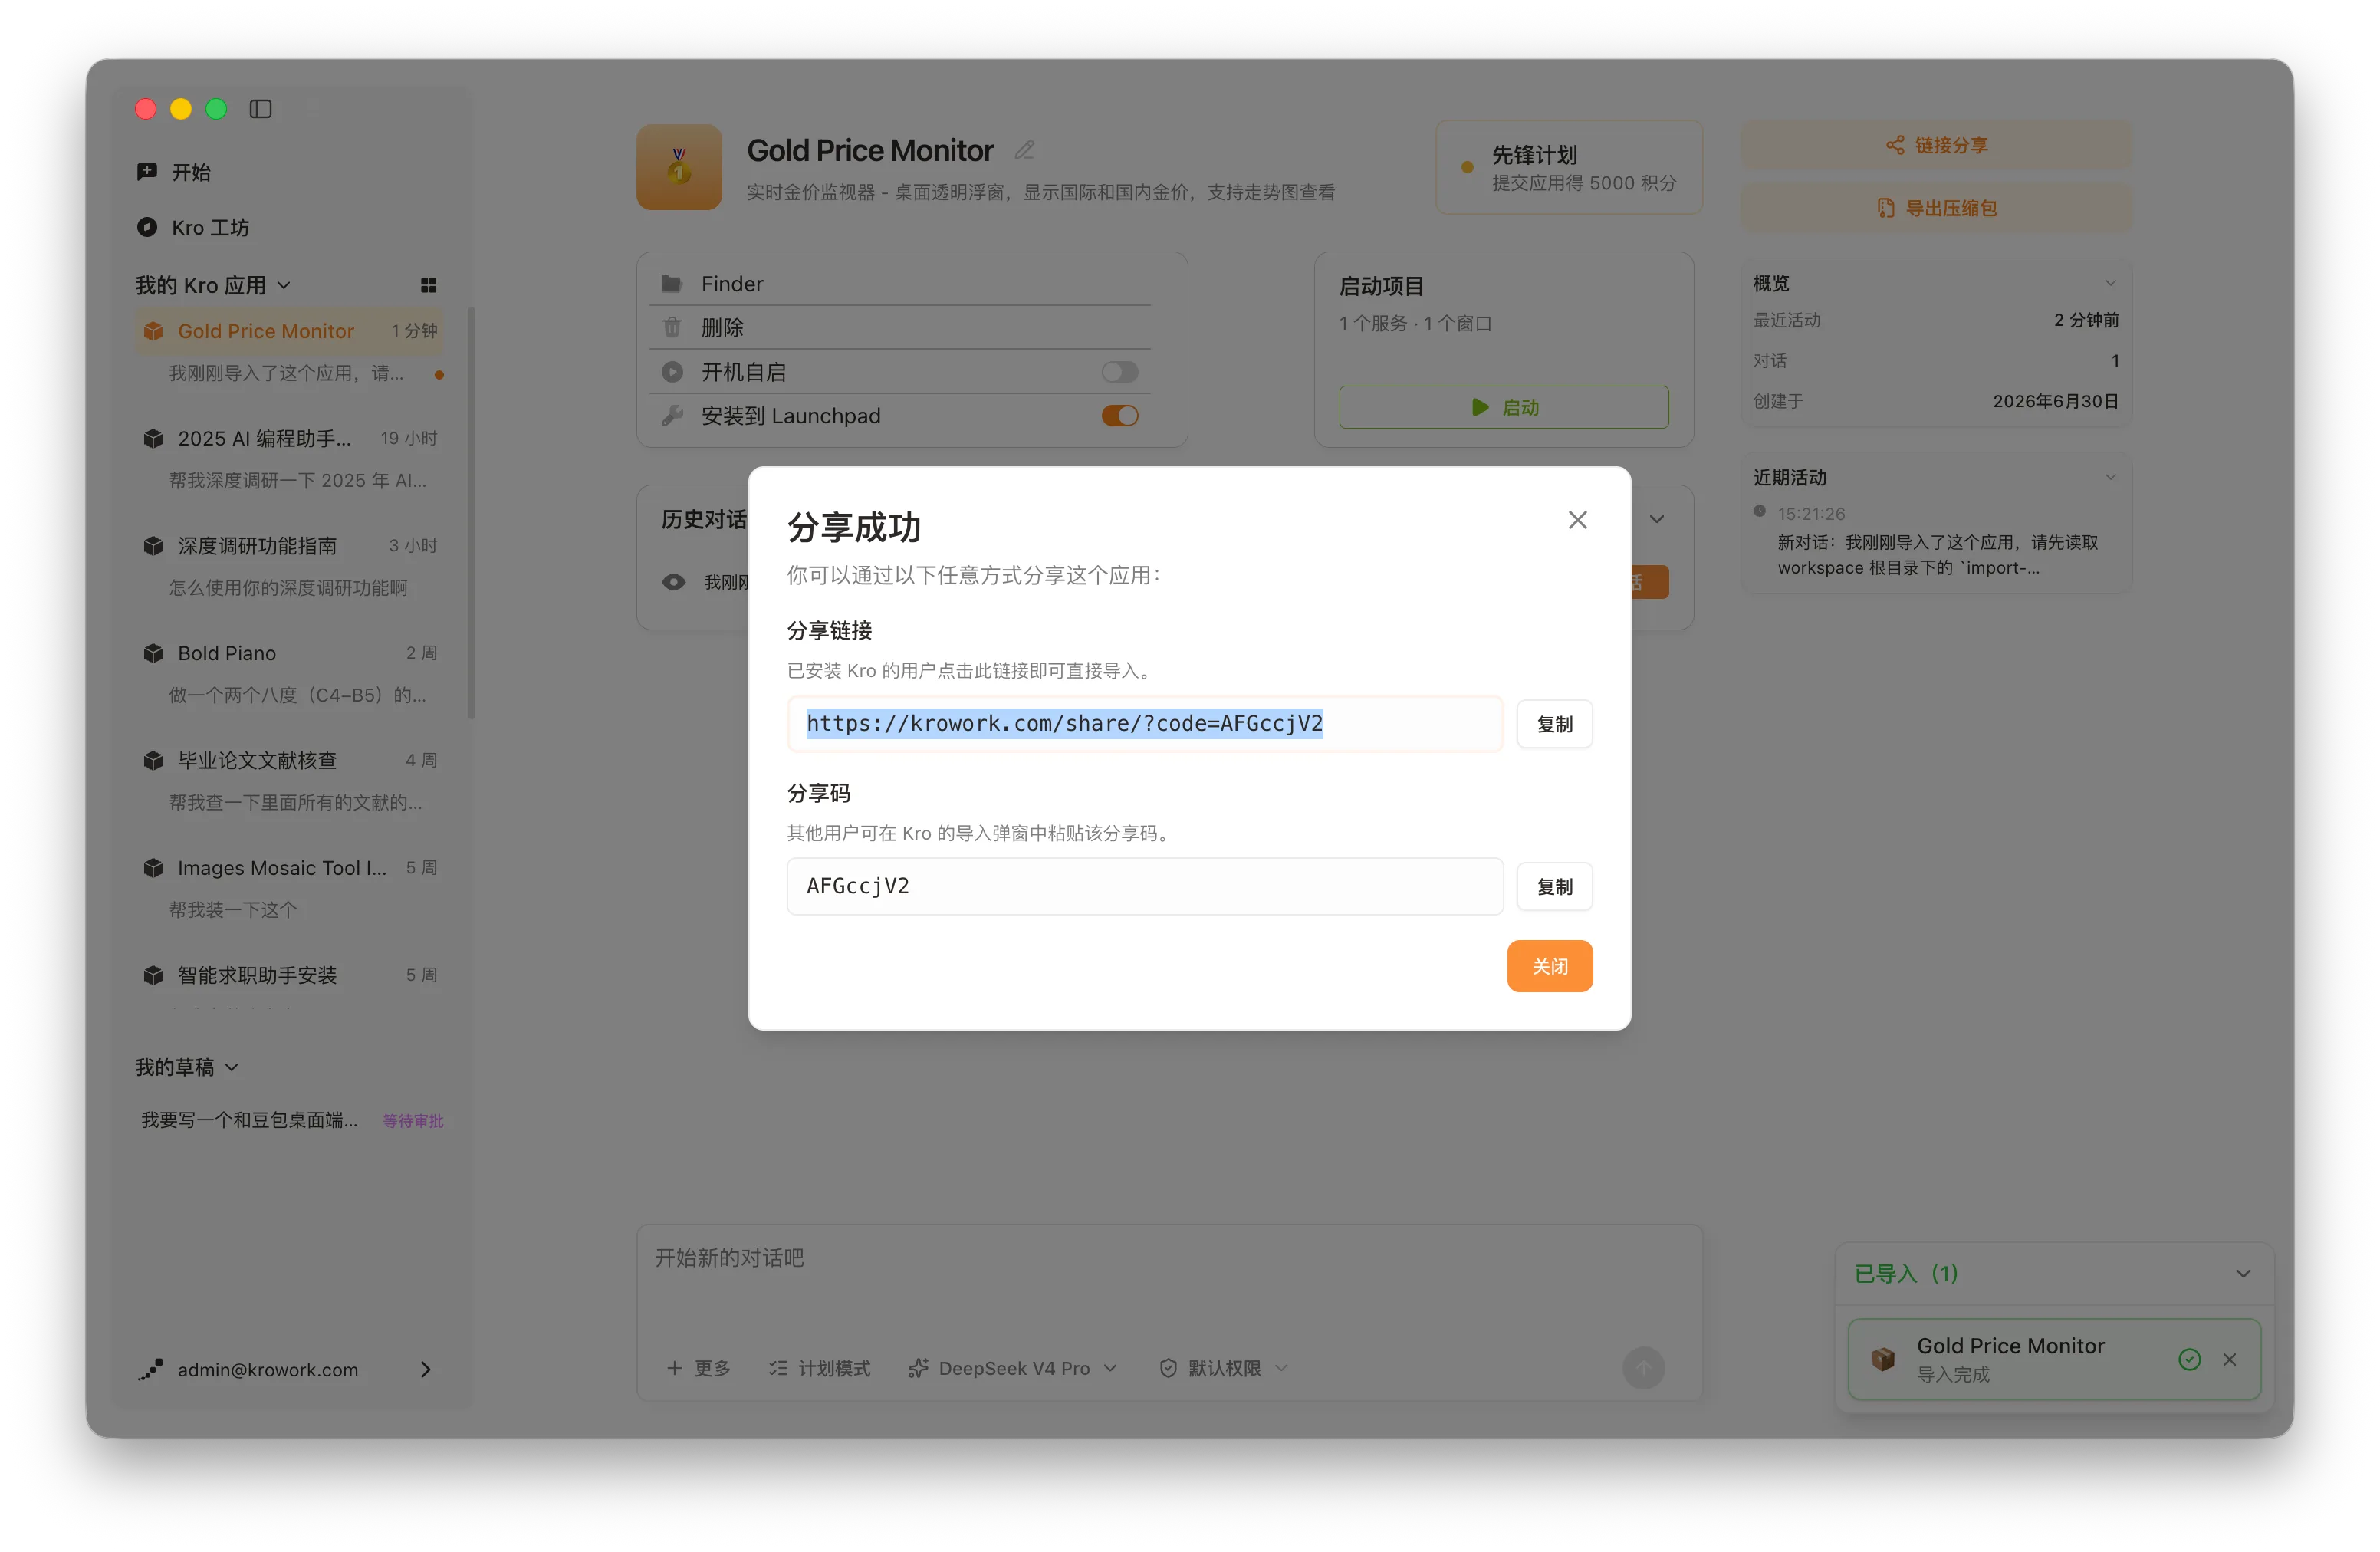Click the folder icon beside Finder
The image size is (2380, 1552).
coord(671,284)
